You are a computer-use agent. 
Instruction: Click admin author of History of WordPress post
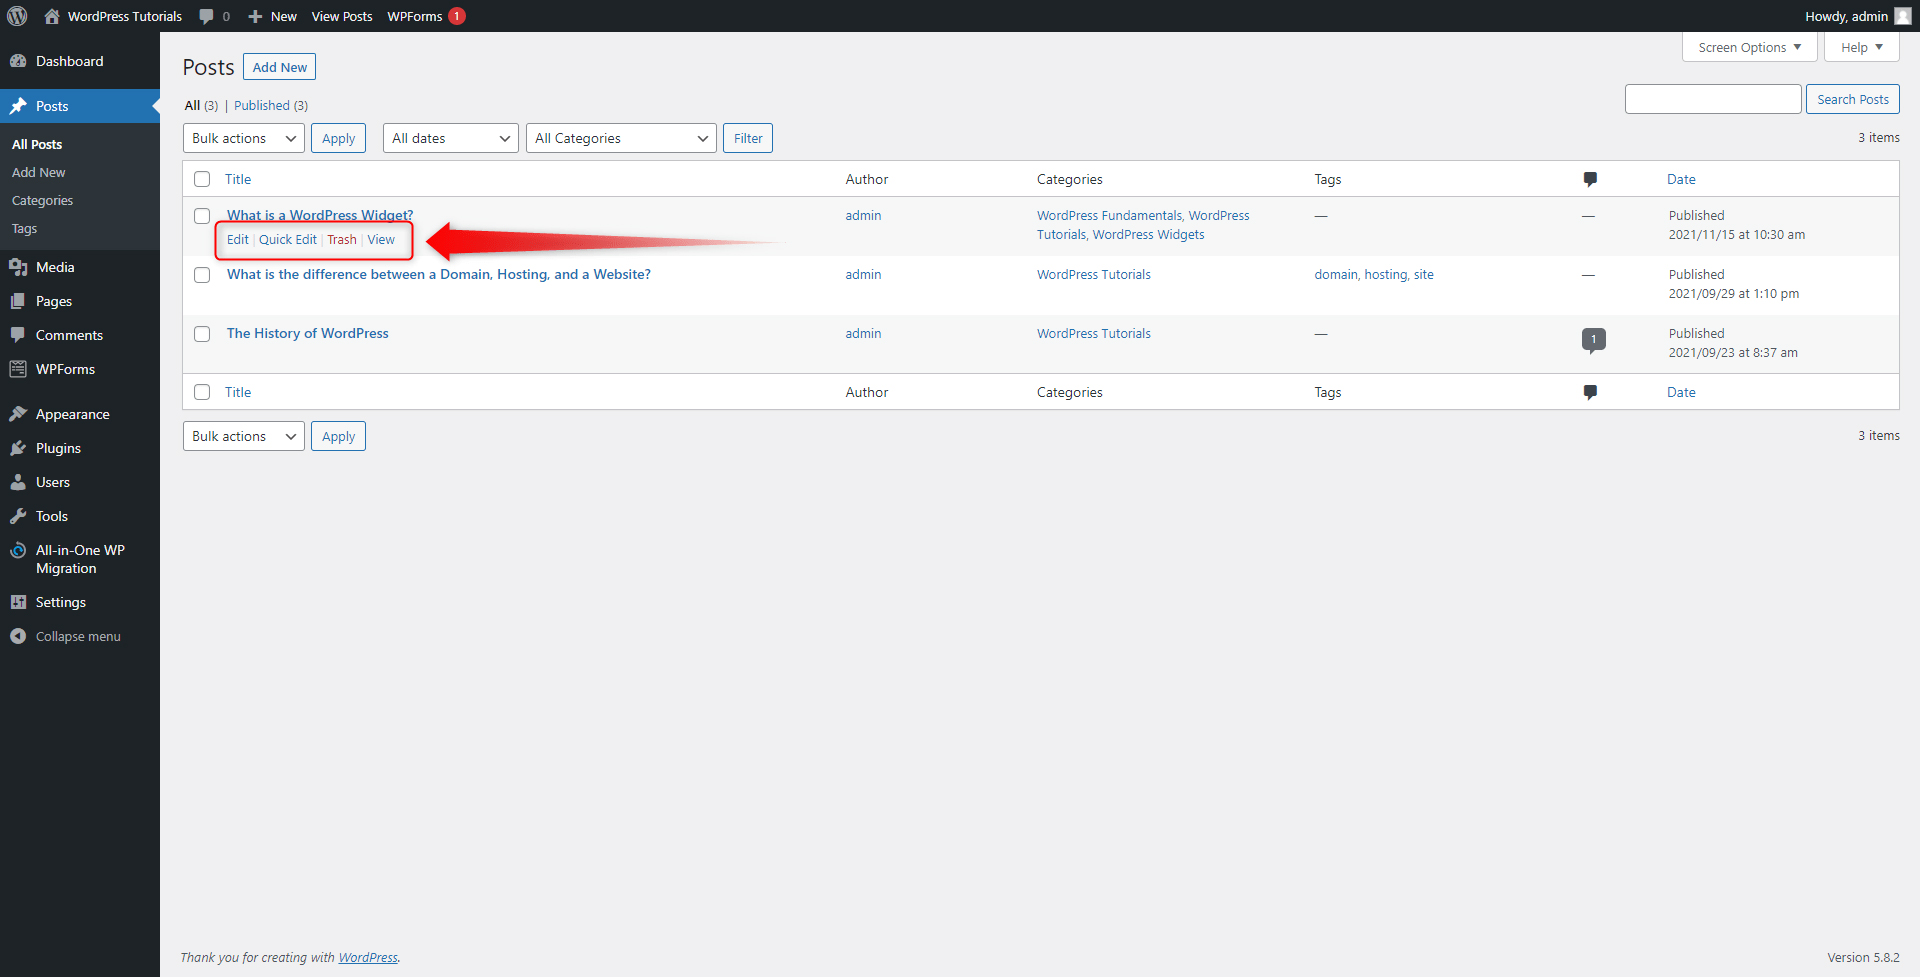point(863,333)
